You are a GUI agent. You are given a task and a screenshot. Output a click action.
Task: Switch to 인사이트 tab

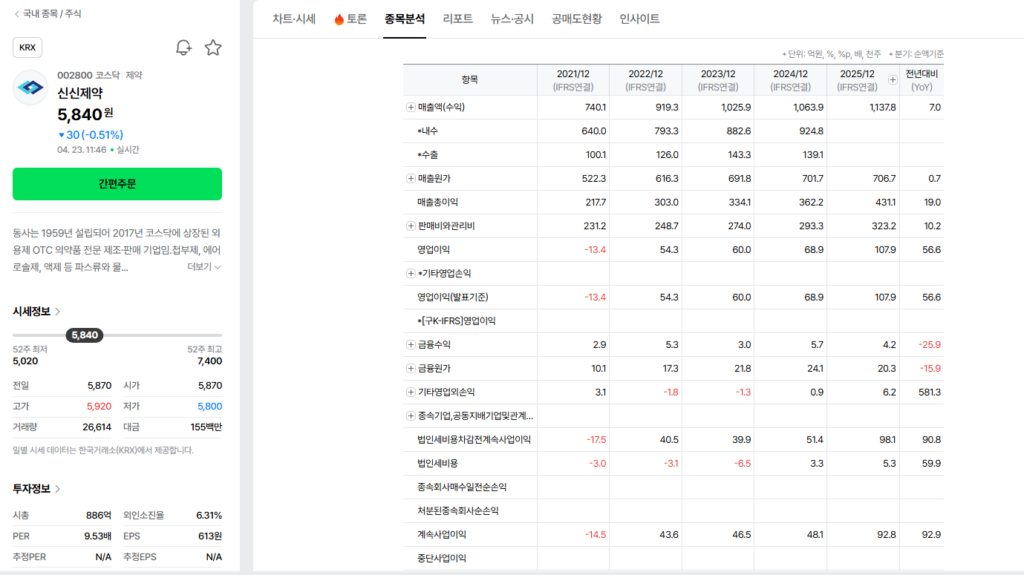[x=639, y=19]
